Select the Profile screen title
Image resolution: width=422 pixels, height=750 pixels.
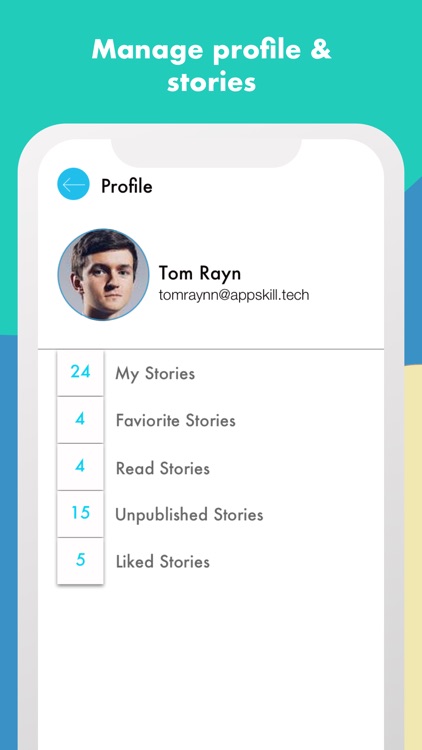127,186
